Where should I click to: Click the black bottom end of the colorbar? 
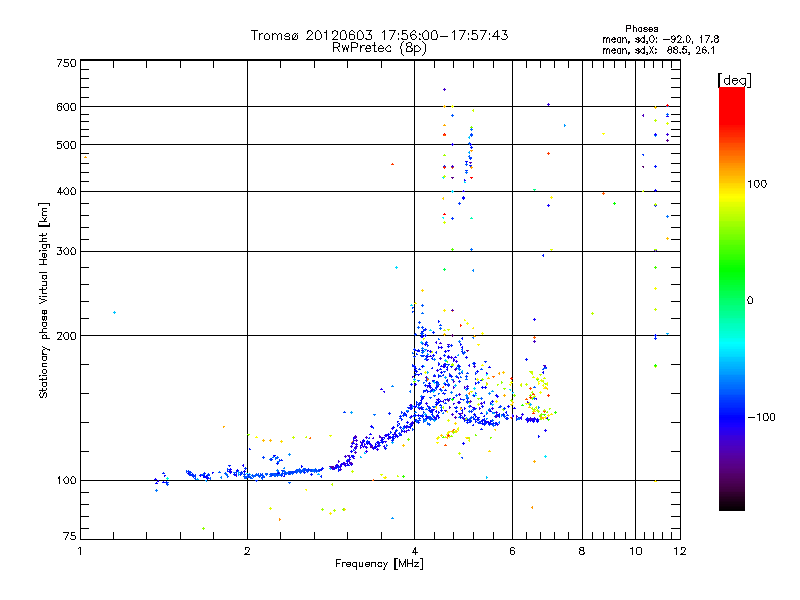(x=732, y=503)
